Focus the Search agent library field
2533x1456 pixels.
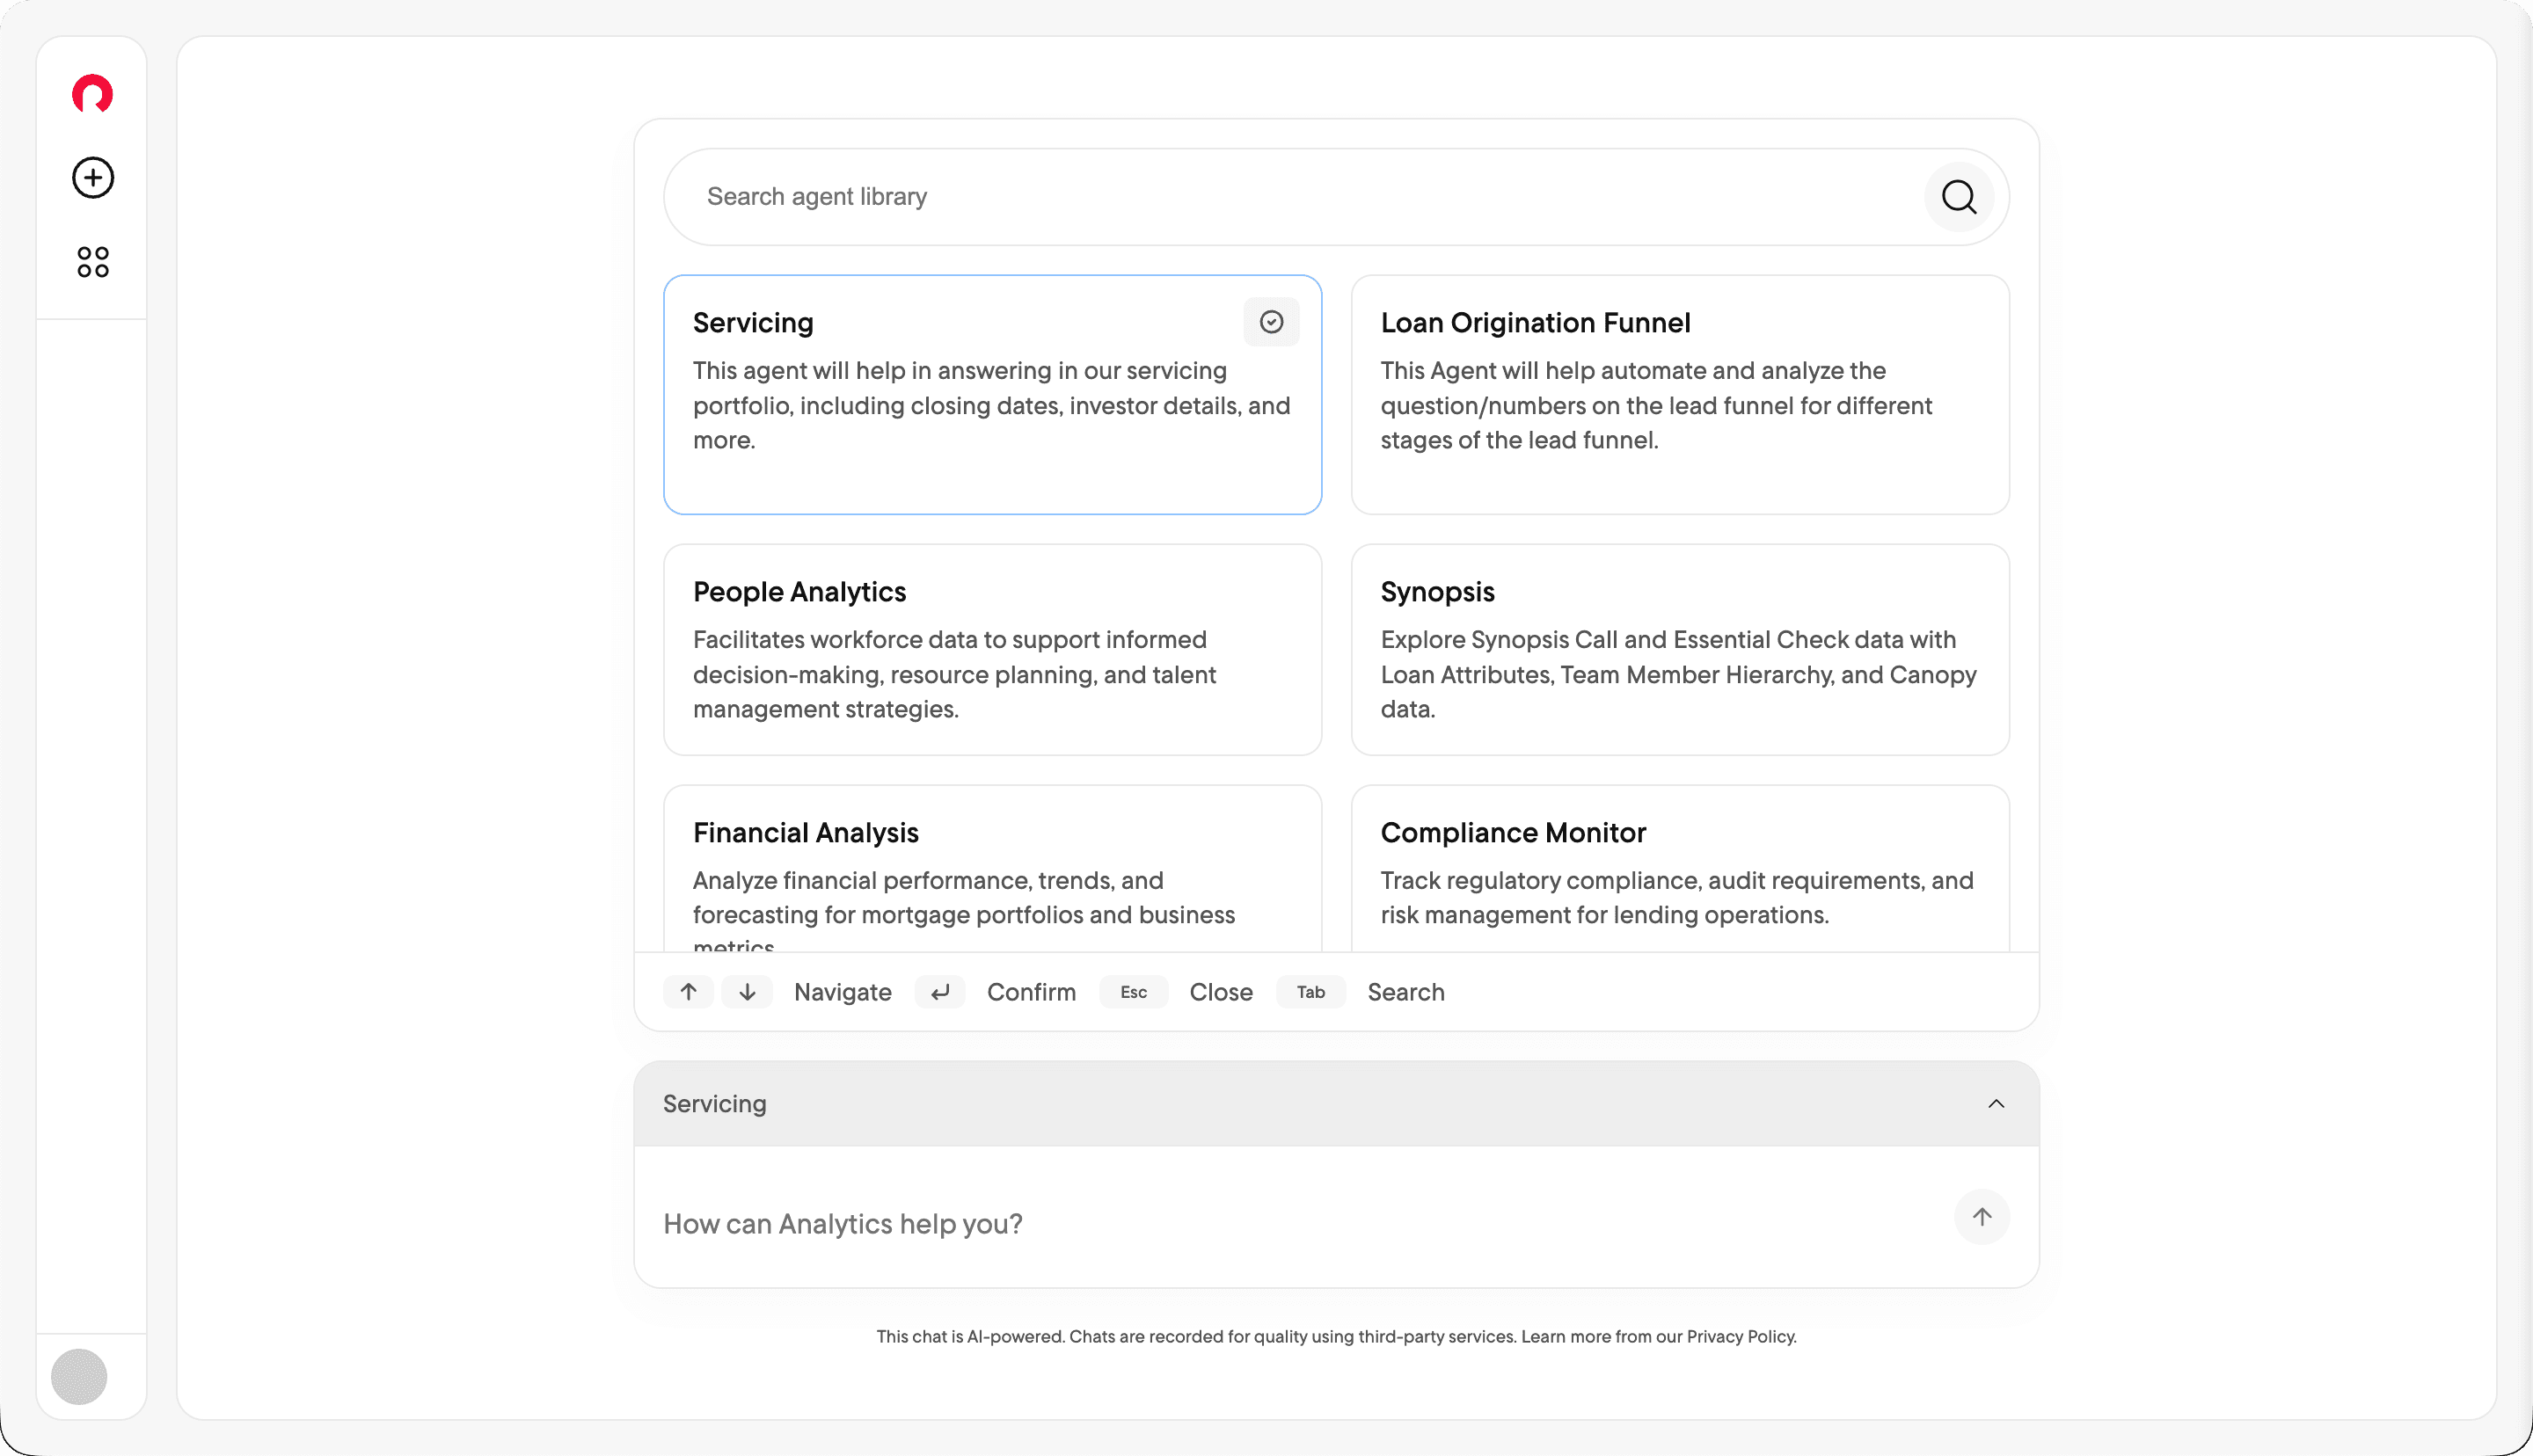tap(1290, 197)
